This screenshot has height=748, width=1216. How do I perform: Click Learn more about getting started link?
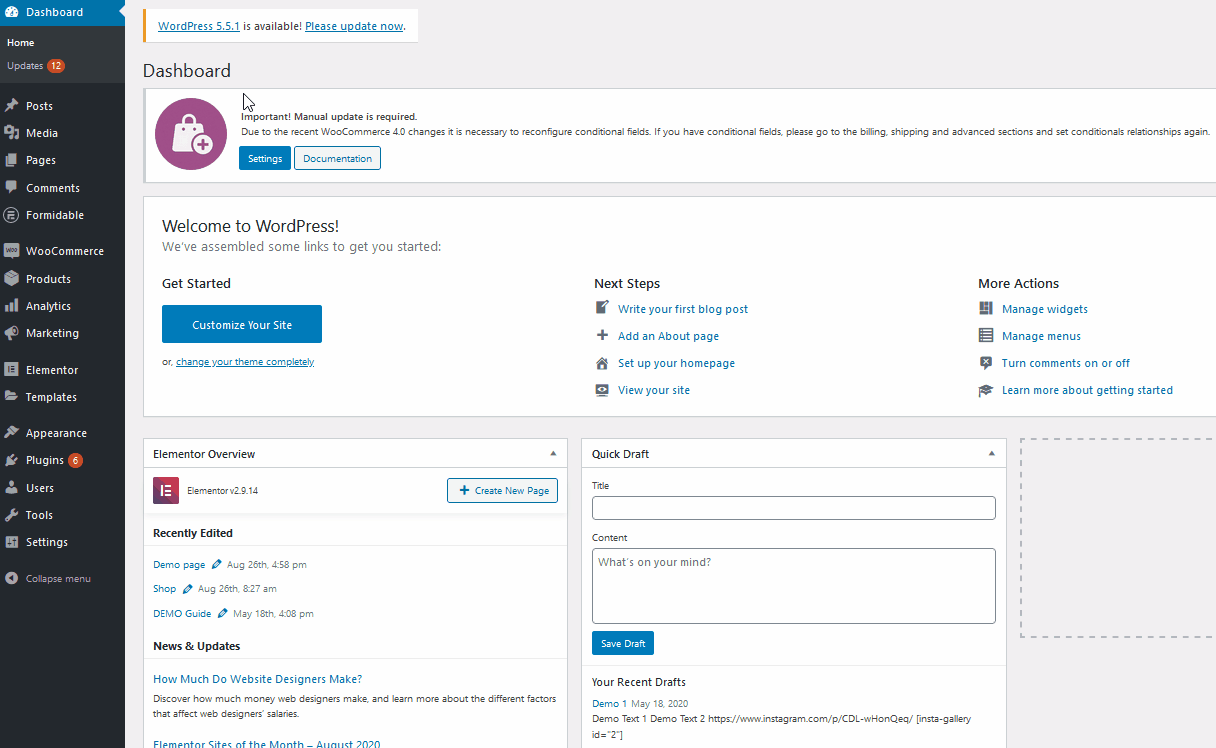tap(1087, 390)
